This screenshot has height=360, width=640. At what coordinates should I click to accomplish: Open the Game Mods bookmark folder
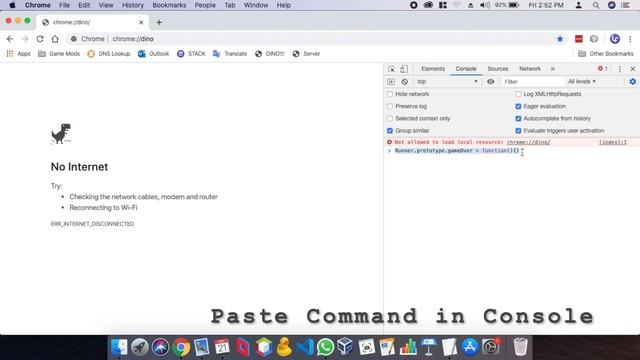point(59,54)
